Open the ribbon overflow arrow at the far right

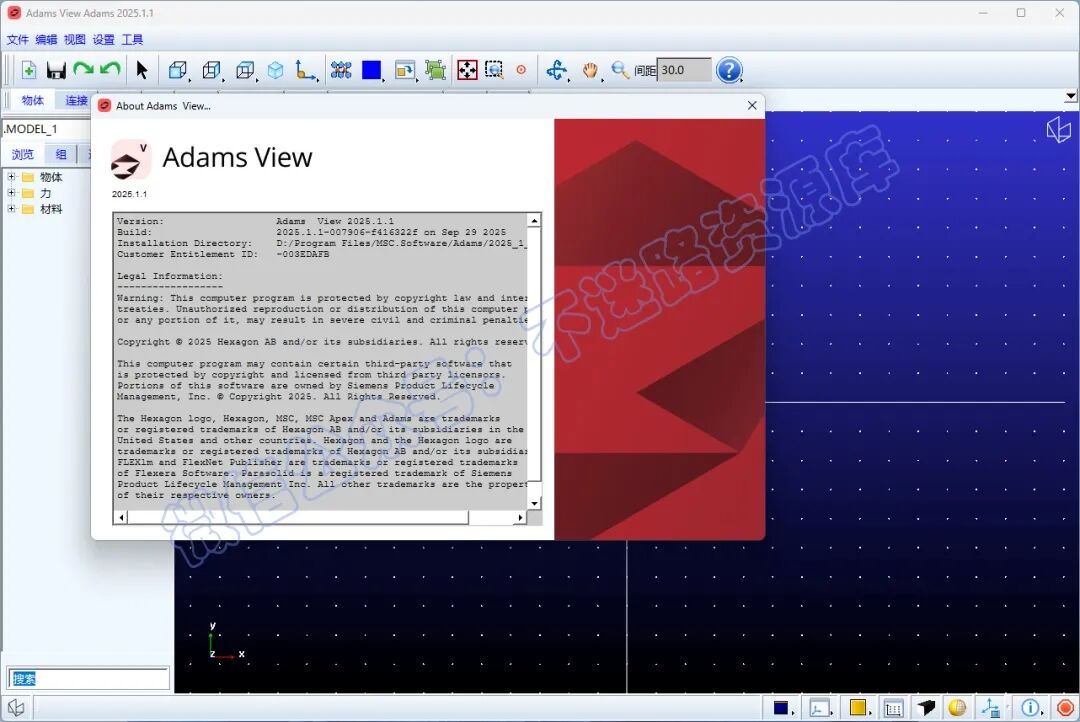[1070, 97]
